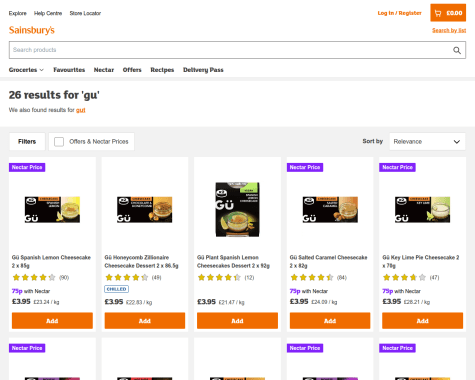Open the Help Centre link
The height and width of the screenshot is (380, 475).
pyautogui.click(x=48, y=13)
